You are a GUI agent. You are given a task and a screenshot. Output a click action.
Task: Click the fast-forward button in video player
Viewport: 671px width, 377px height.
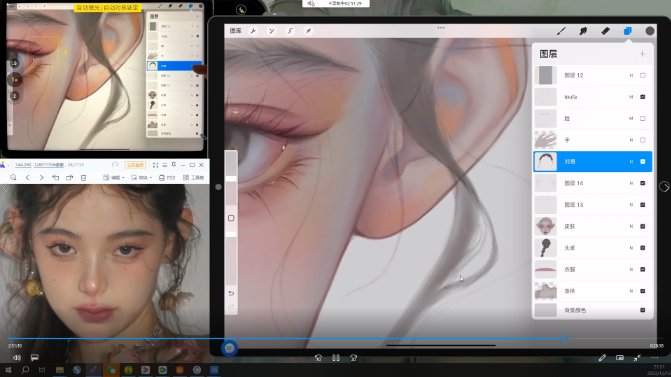pyautogui.click(x=353, y=358)
